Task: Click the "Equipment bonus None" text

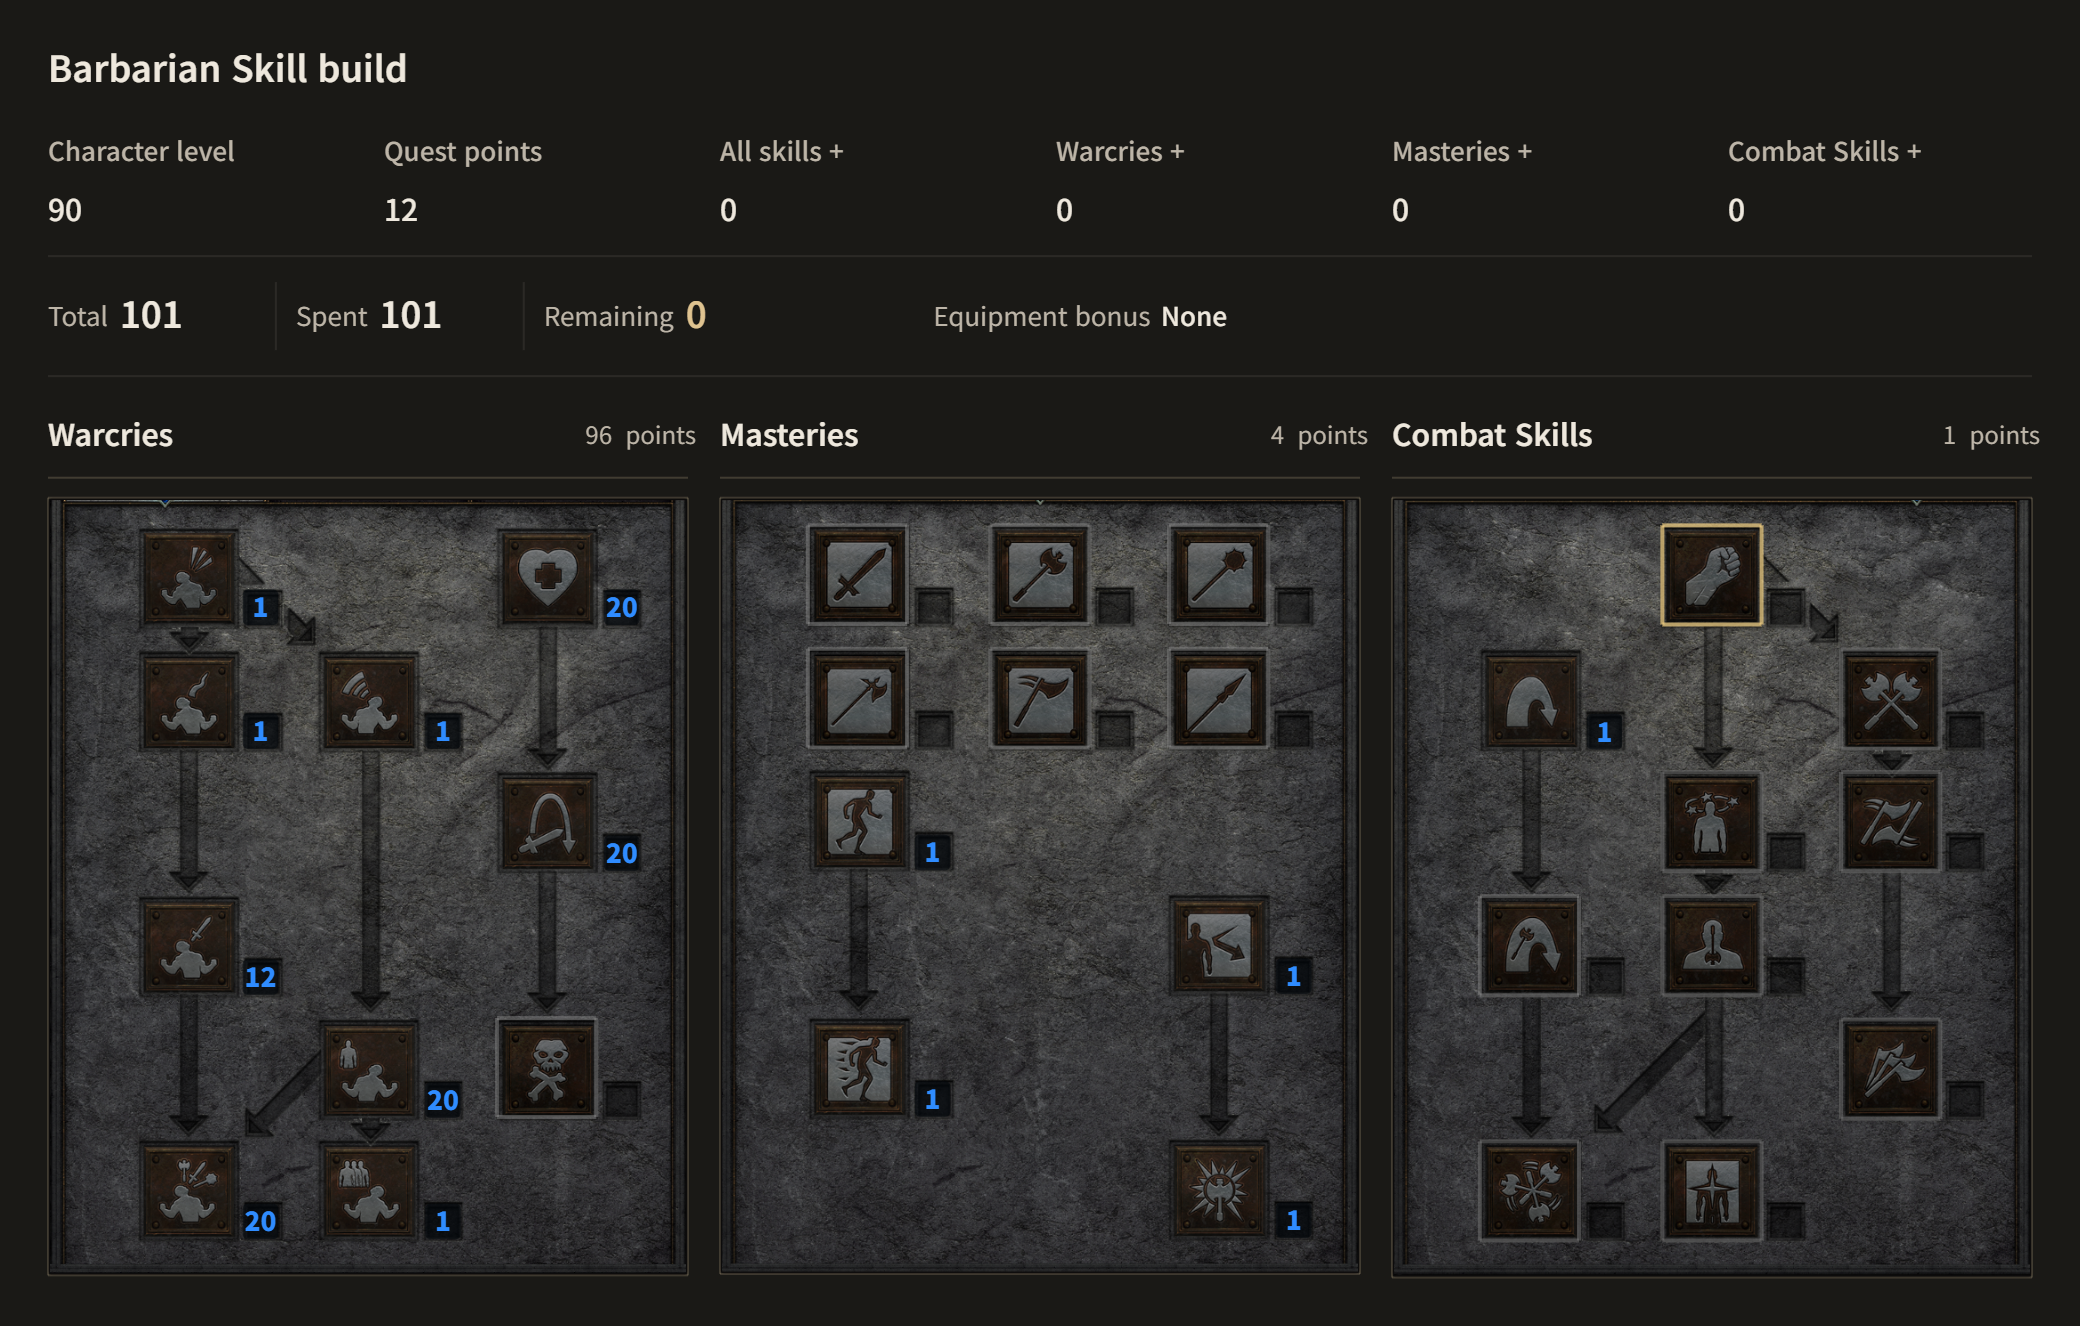Action: pos(1080,317)
